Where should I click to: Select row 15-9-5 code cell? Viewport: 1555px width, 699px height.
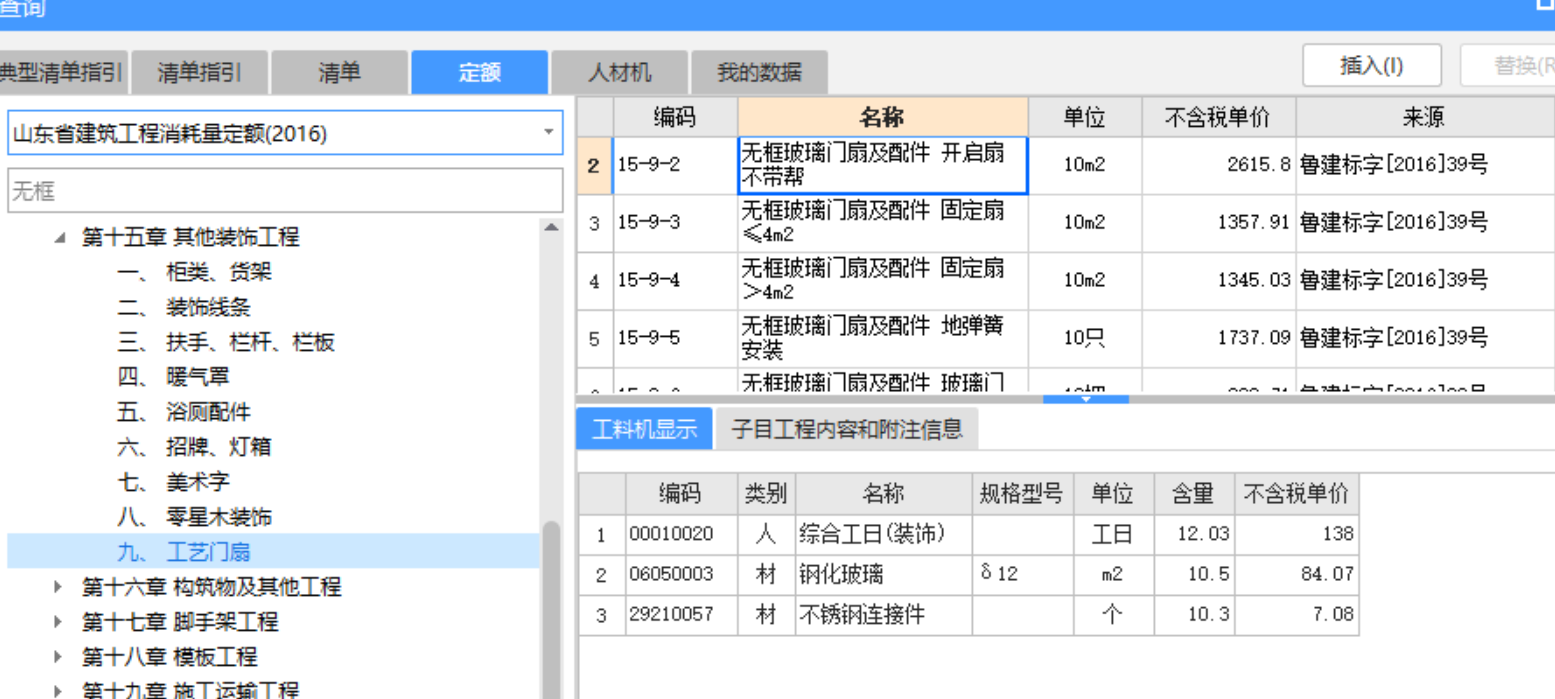[x=675, y=339]
